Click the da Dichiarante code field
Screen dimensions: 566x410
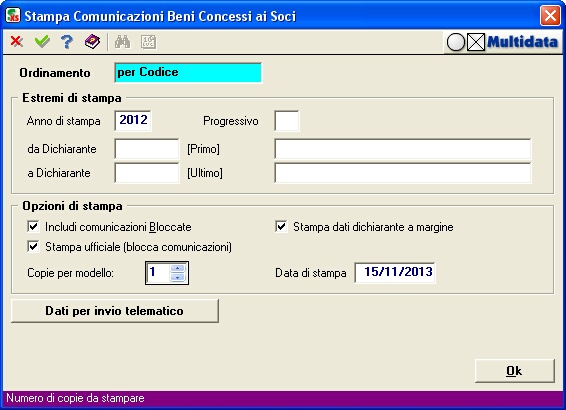point(147,149)
